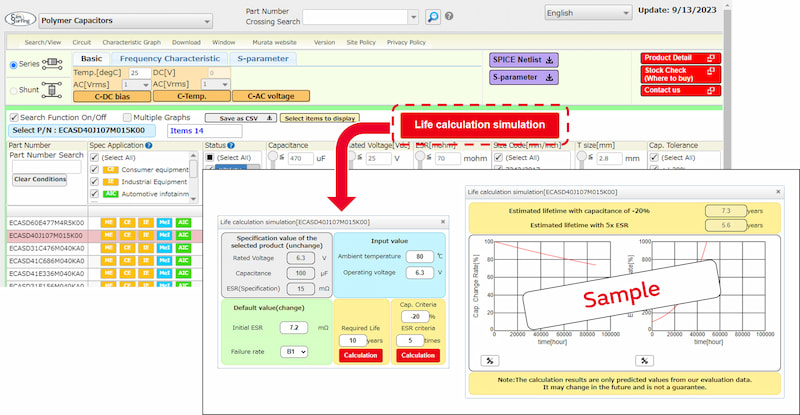
Task: Expand the Failure rate B1 dropdown
Action: [295, 351]
